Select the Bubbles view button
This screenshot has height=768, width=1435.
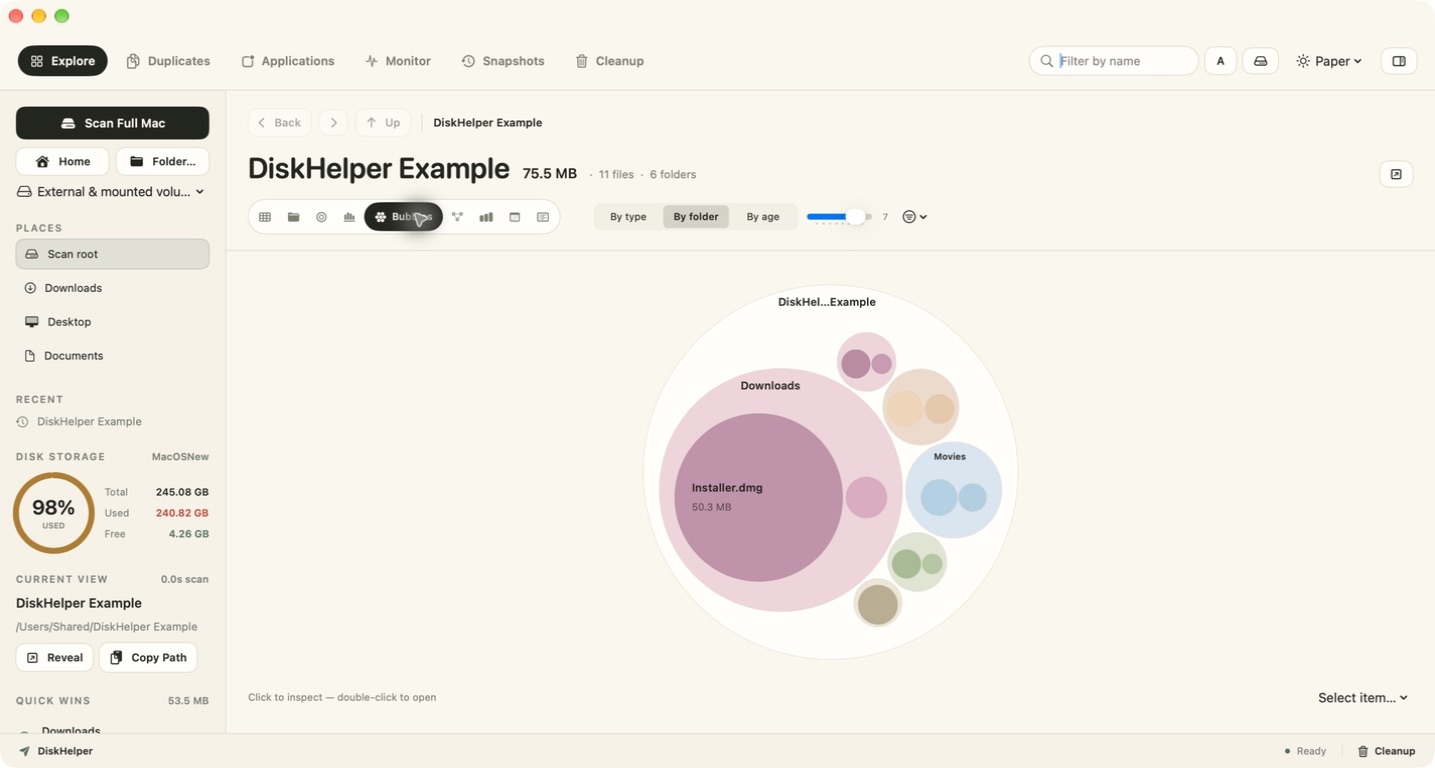[403, 217]
